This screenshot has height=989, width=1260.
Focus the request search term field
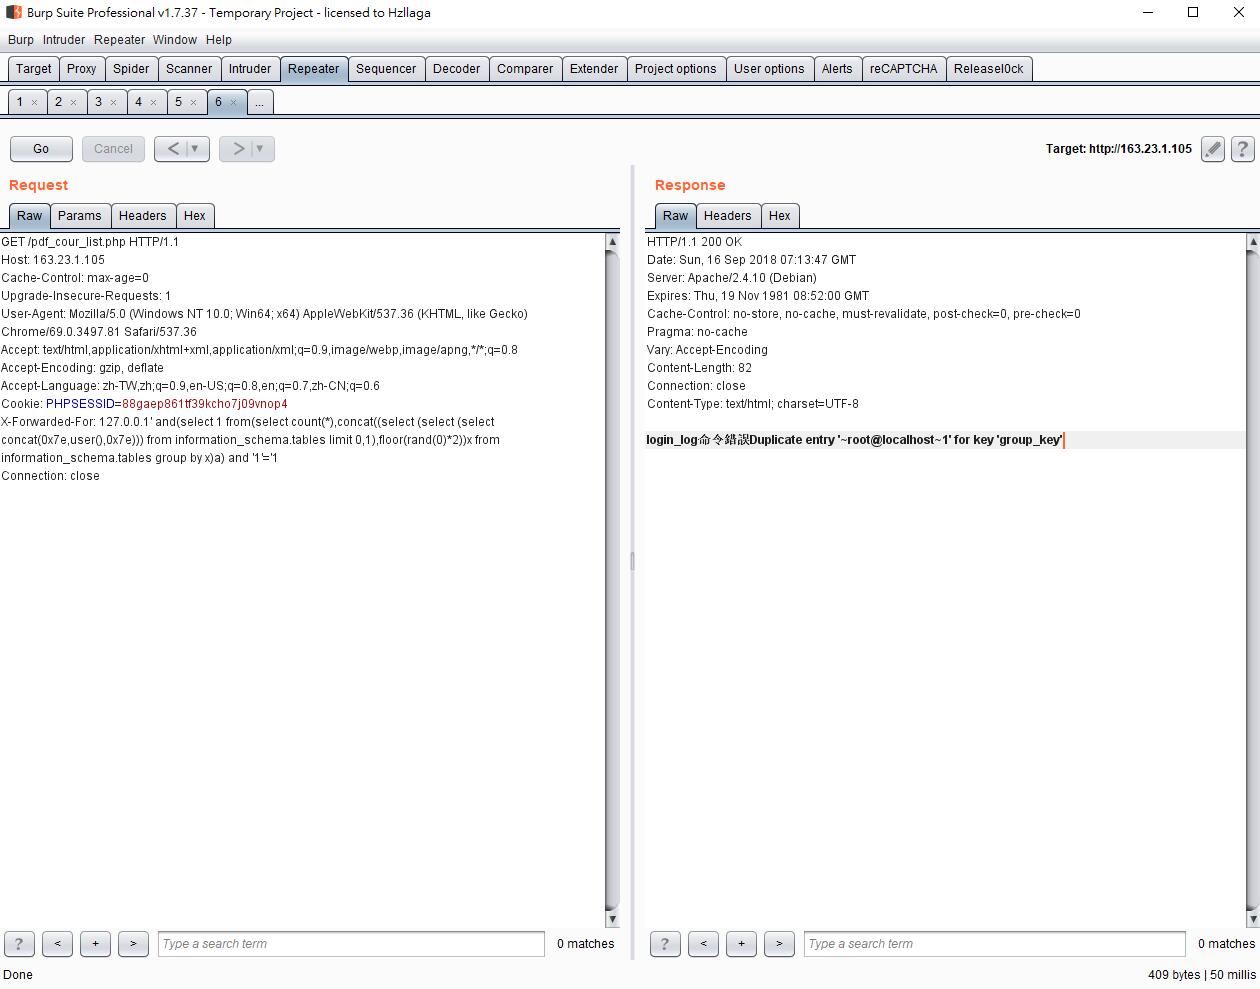(x=351, y=943)
